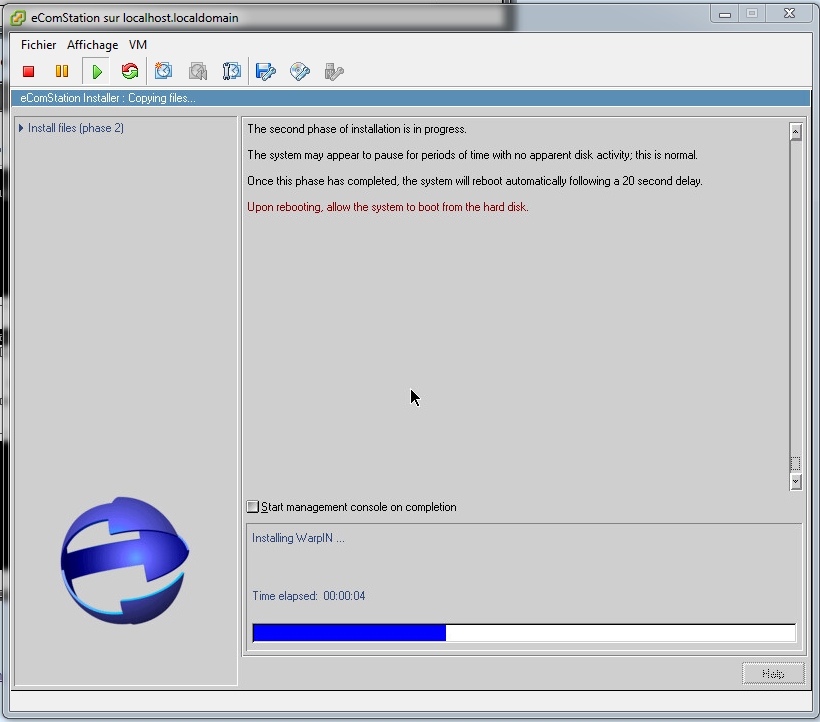Click the Help button
This screenshot has height=722, width=820.
pyautogui.click(x=773, y=673)
